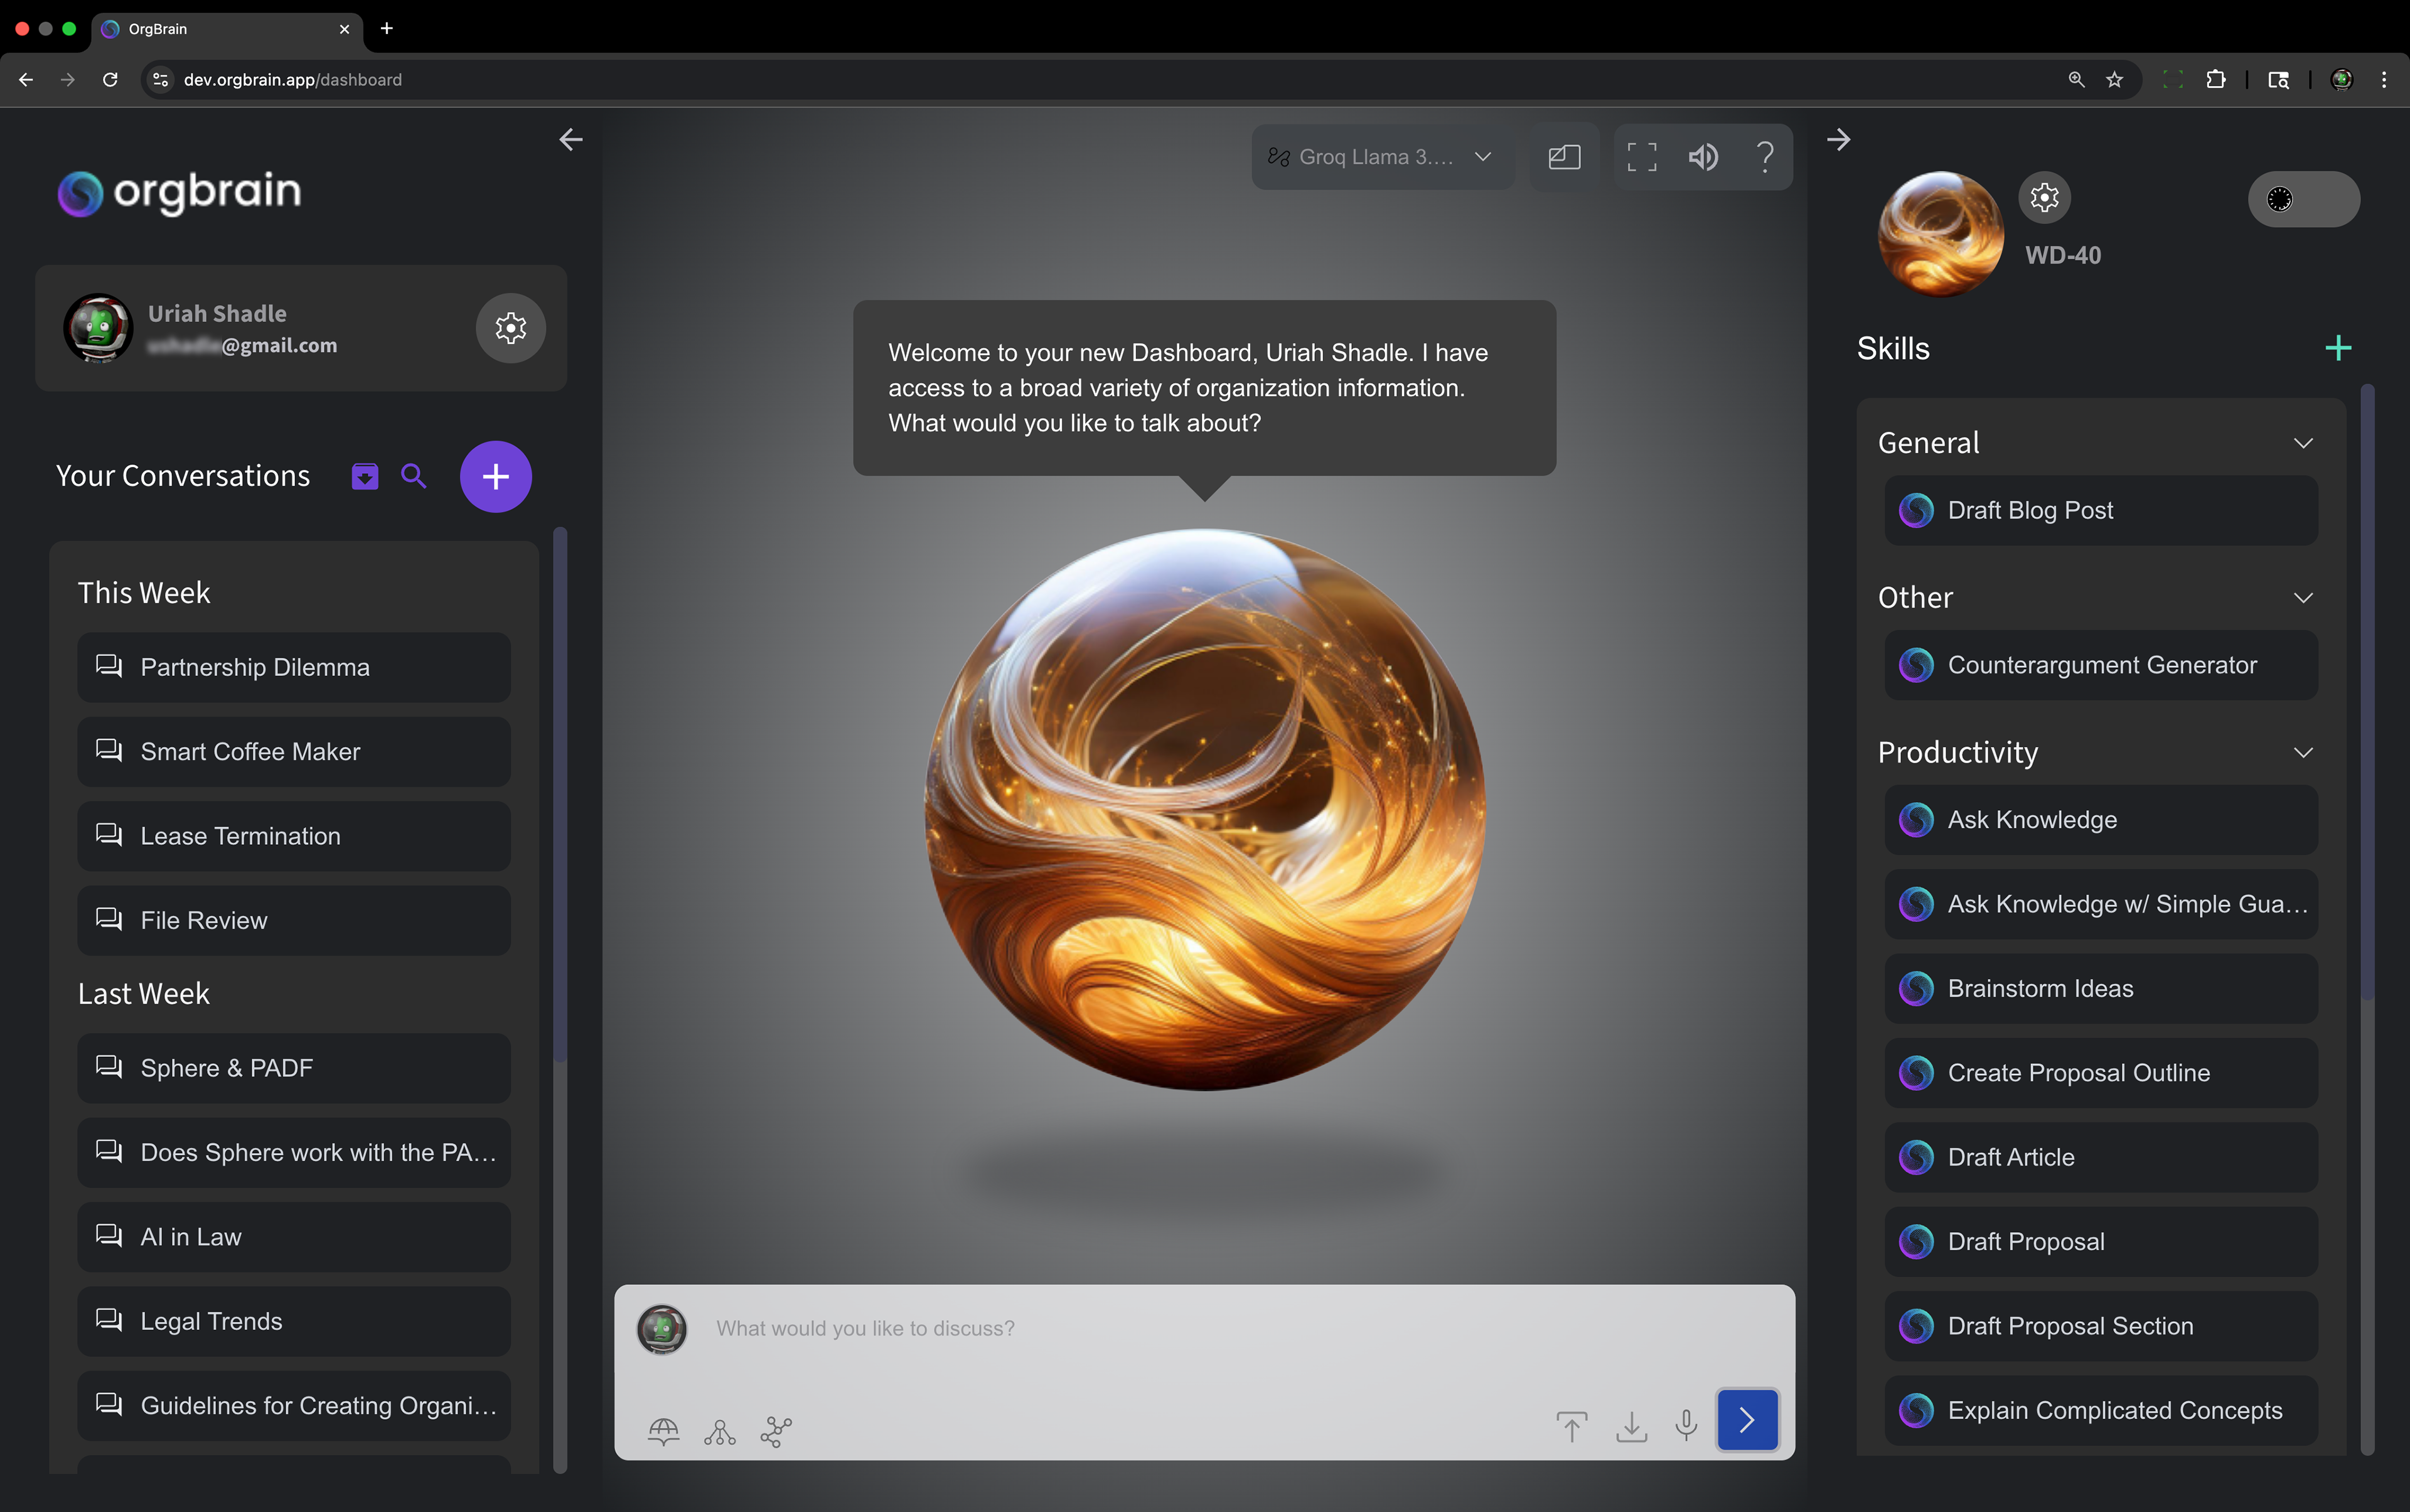The width and height of the screenshot is (2410, 1512).
Task: Select the Brainstorm Ideas skill
Action: 2100,988
